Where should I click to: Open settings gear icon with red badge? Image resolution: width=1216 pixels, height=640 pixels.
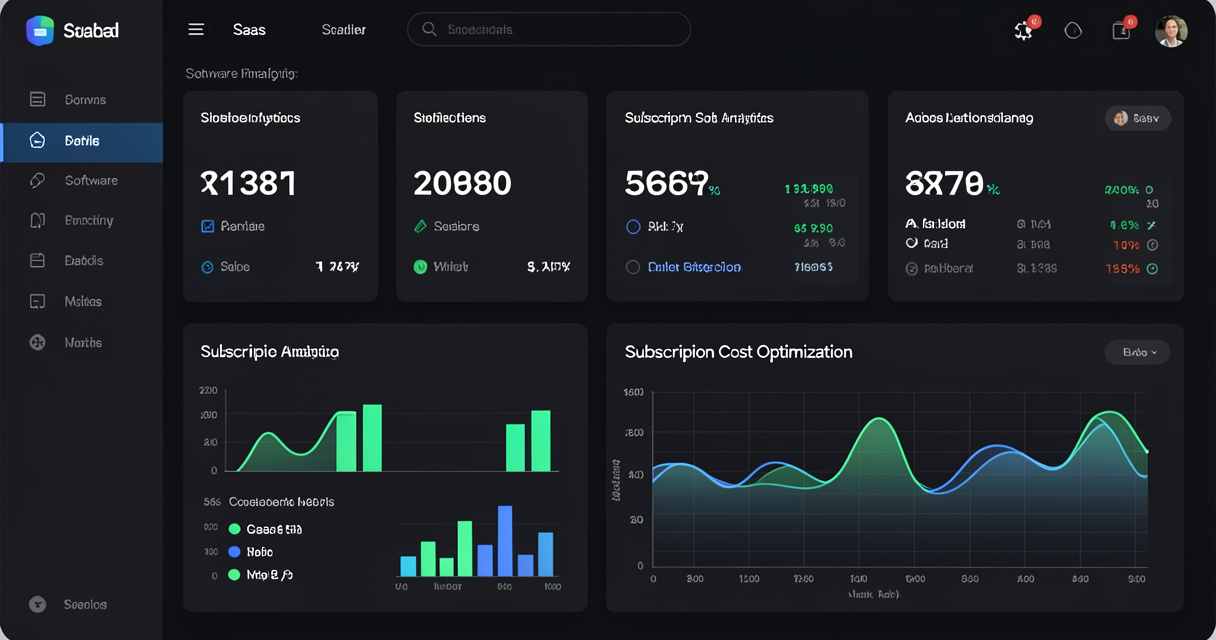pos(1024,30)
